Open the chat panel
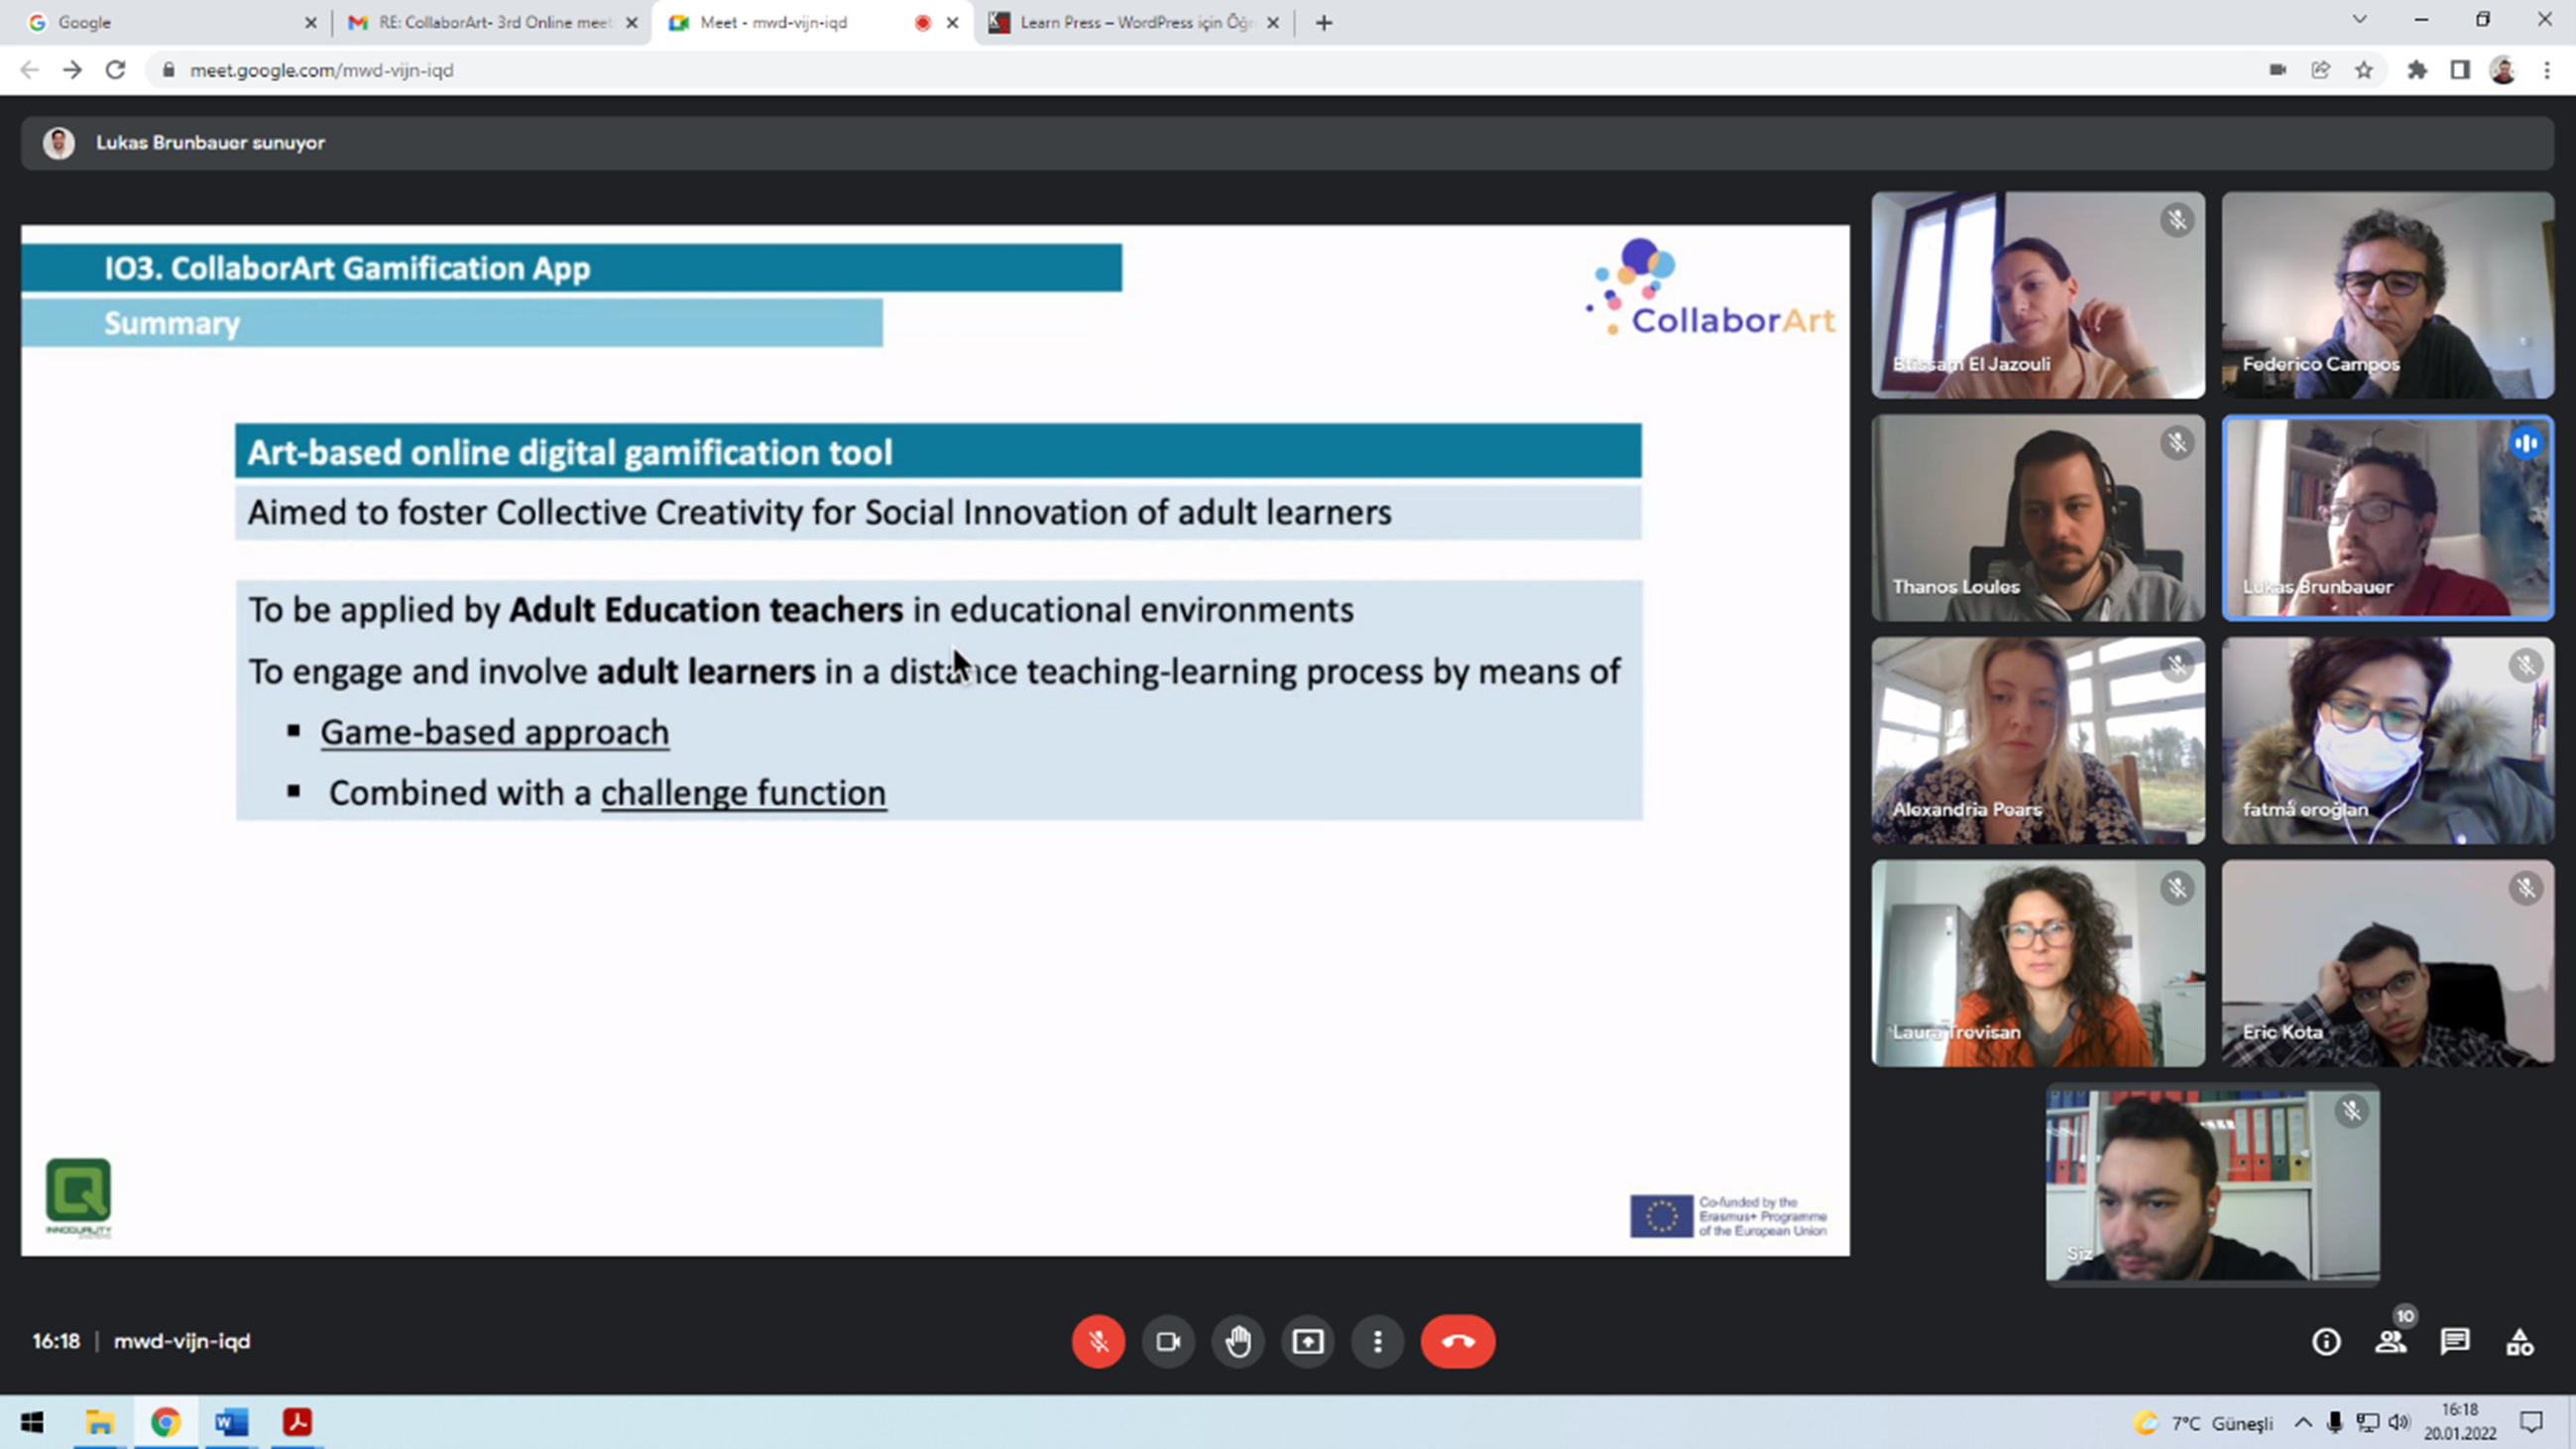 pos(2455,1342)
